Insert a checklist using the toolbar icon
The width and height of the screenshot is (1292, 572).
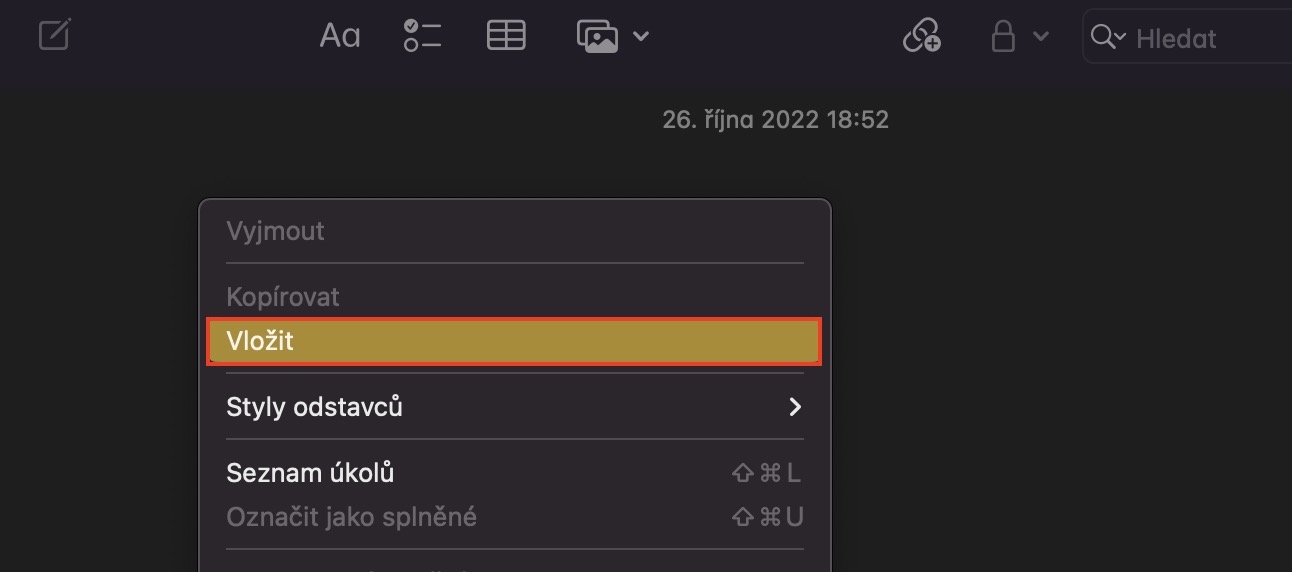tap(422, 36)
